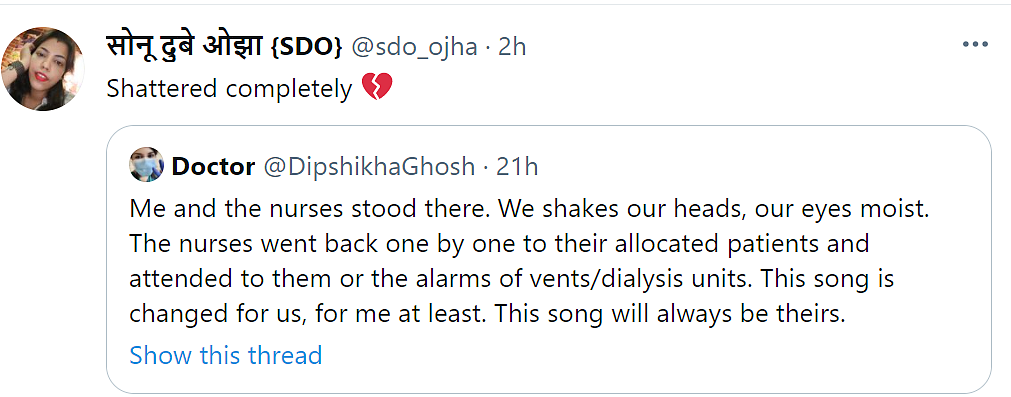Click the line about allocated patients
This screenshot has height=397, width=1011.
[x=499, y=245]
